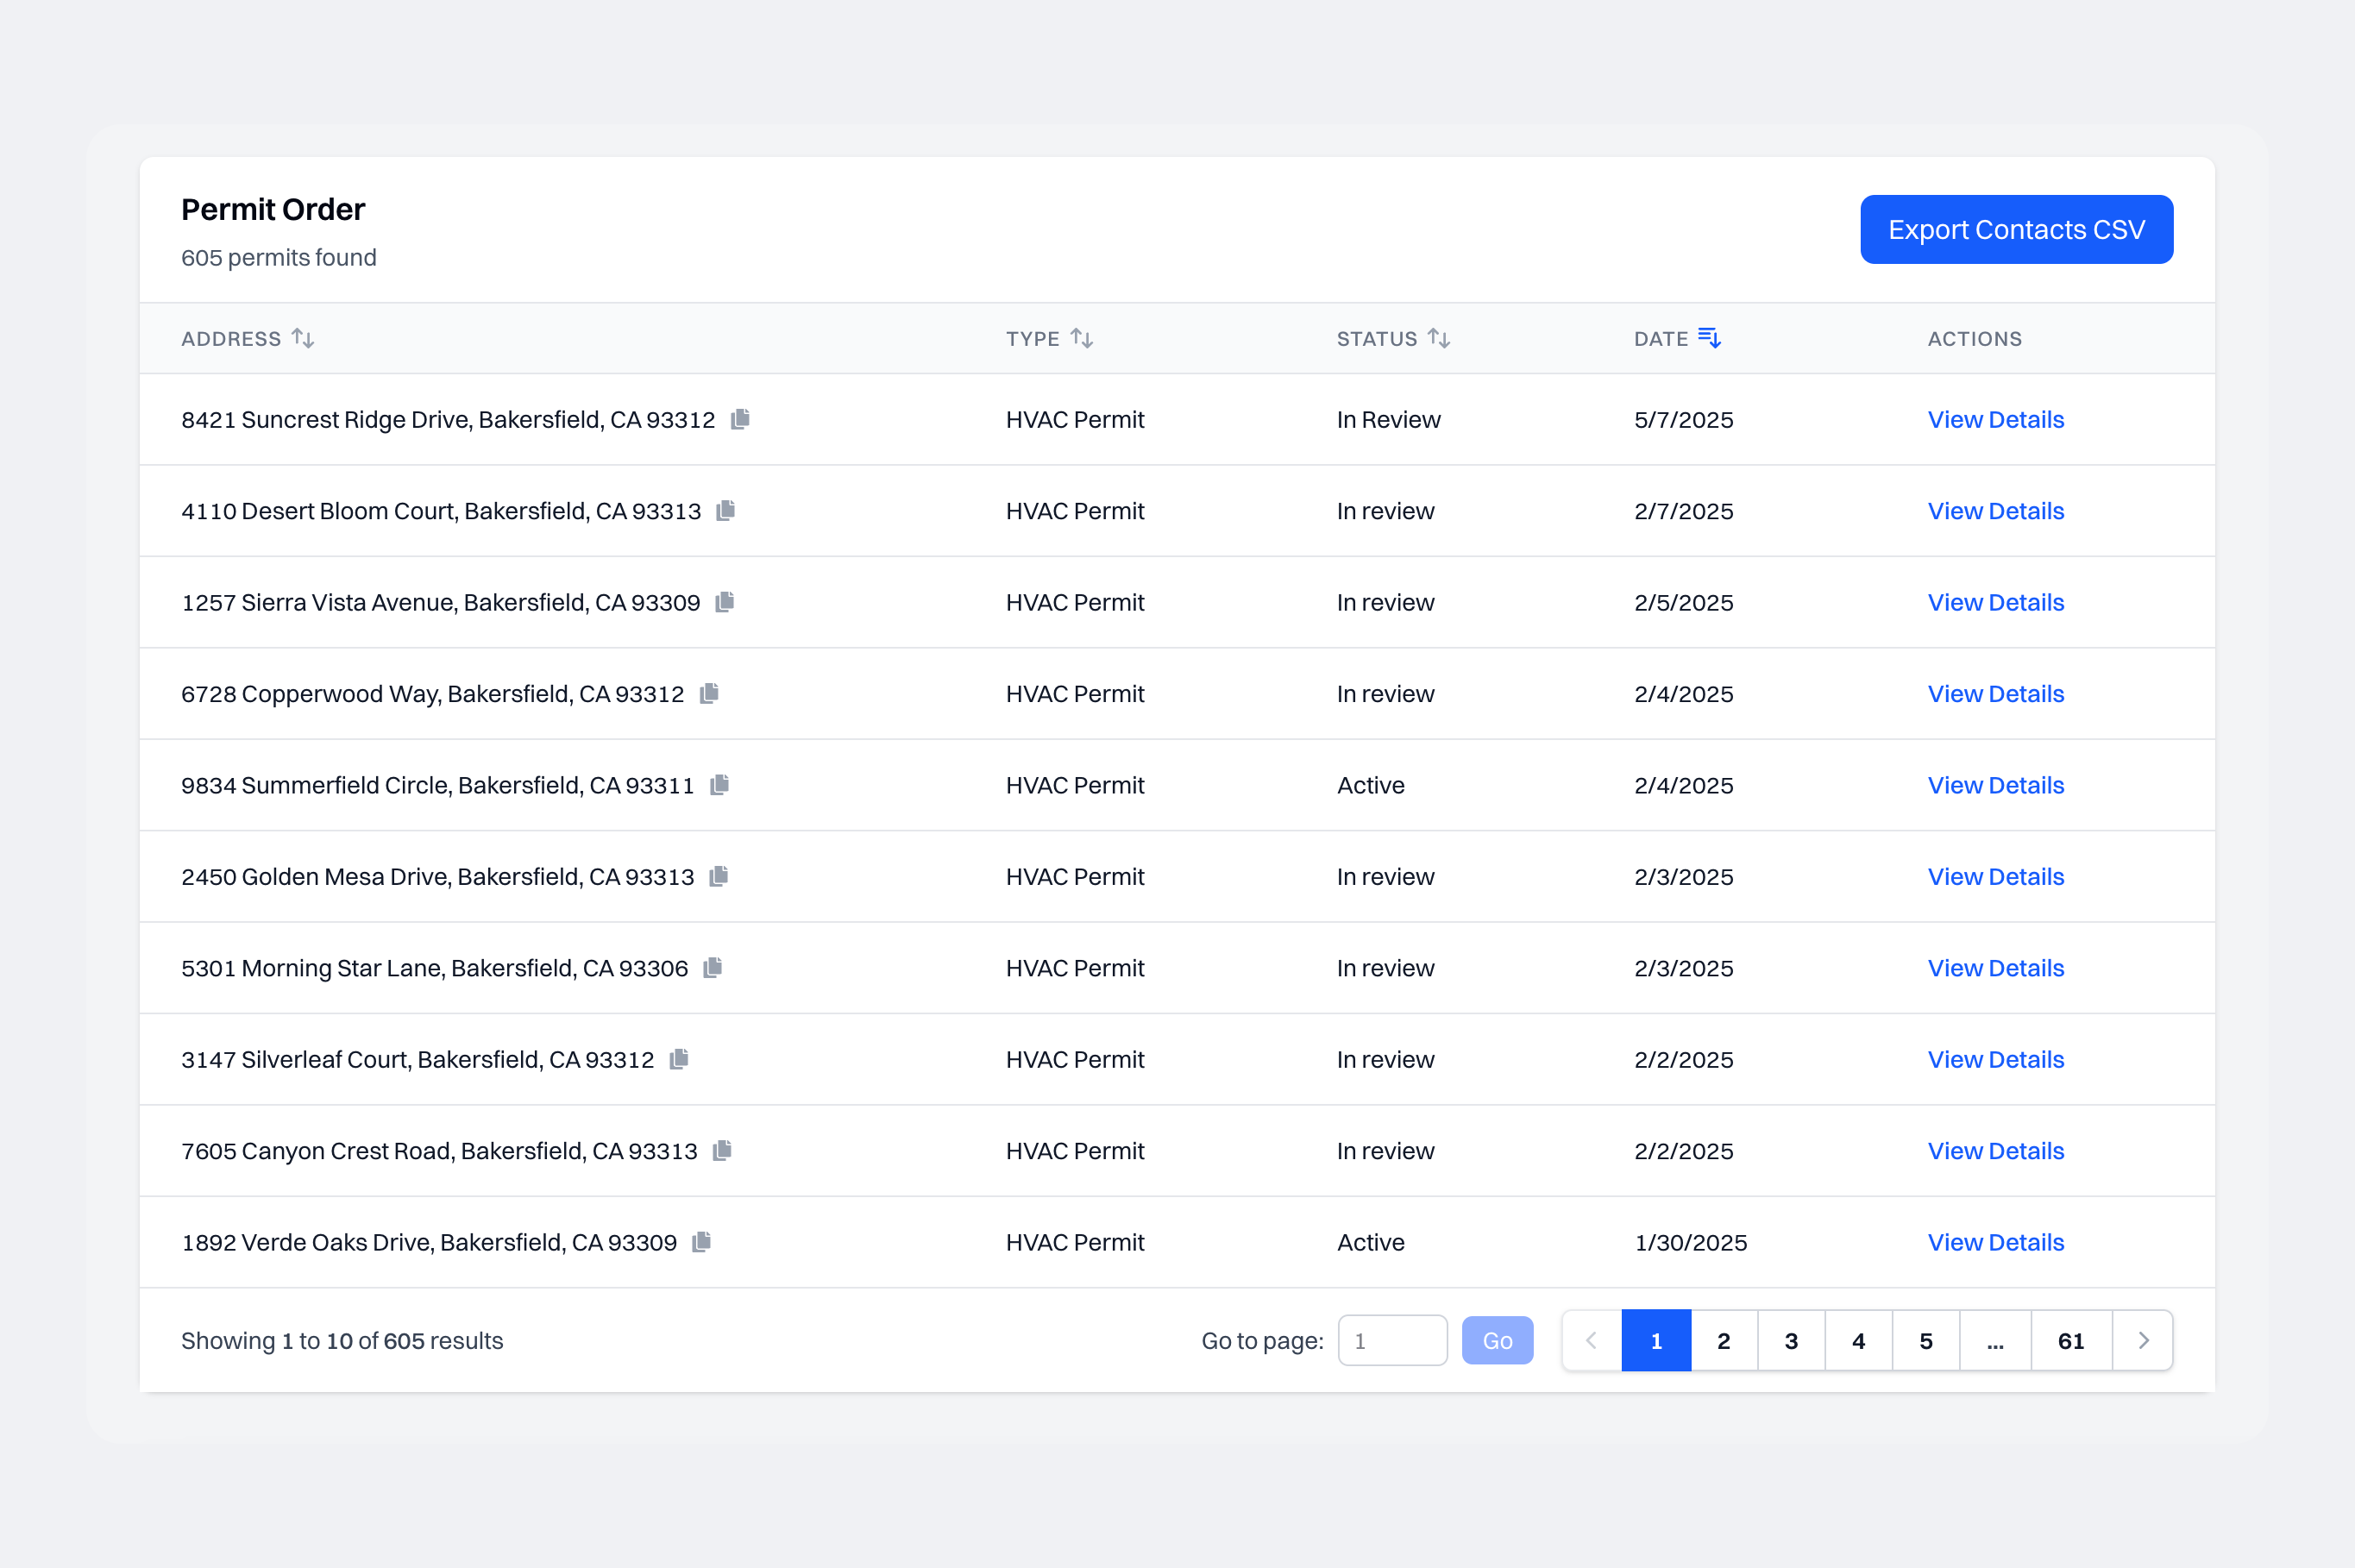This screenshot has width=2355, height=1568.
Task: Open the pagination ellipsis for more pages
Action: tap(1995, 1340)
